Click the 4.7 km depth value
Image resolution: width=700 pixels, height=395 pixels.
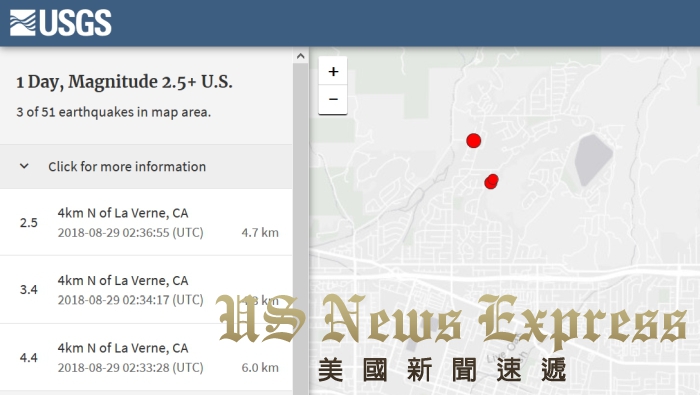click(x=260, y=233)
